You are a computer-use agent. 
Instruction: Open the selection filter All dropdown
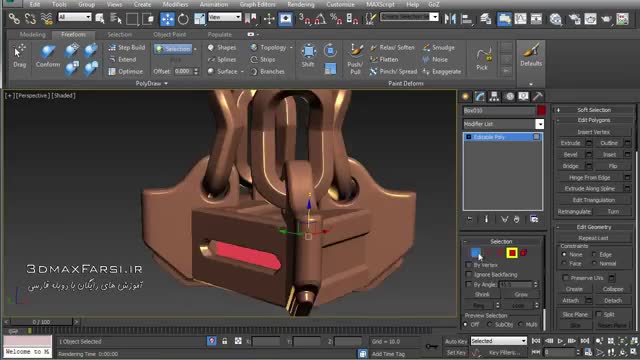tap(75, 17)
